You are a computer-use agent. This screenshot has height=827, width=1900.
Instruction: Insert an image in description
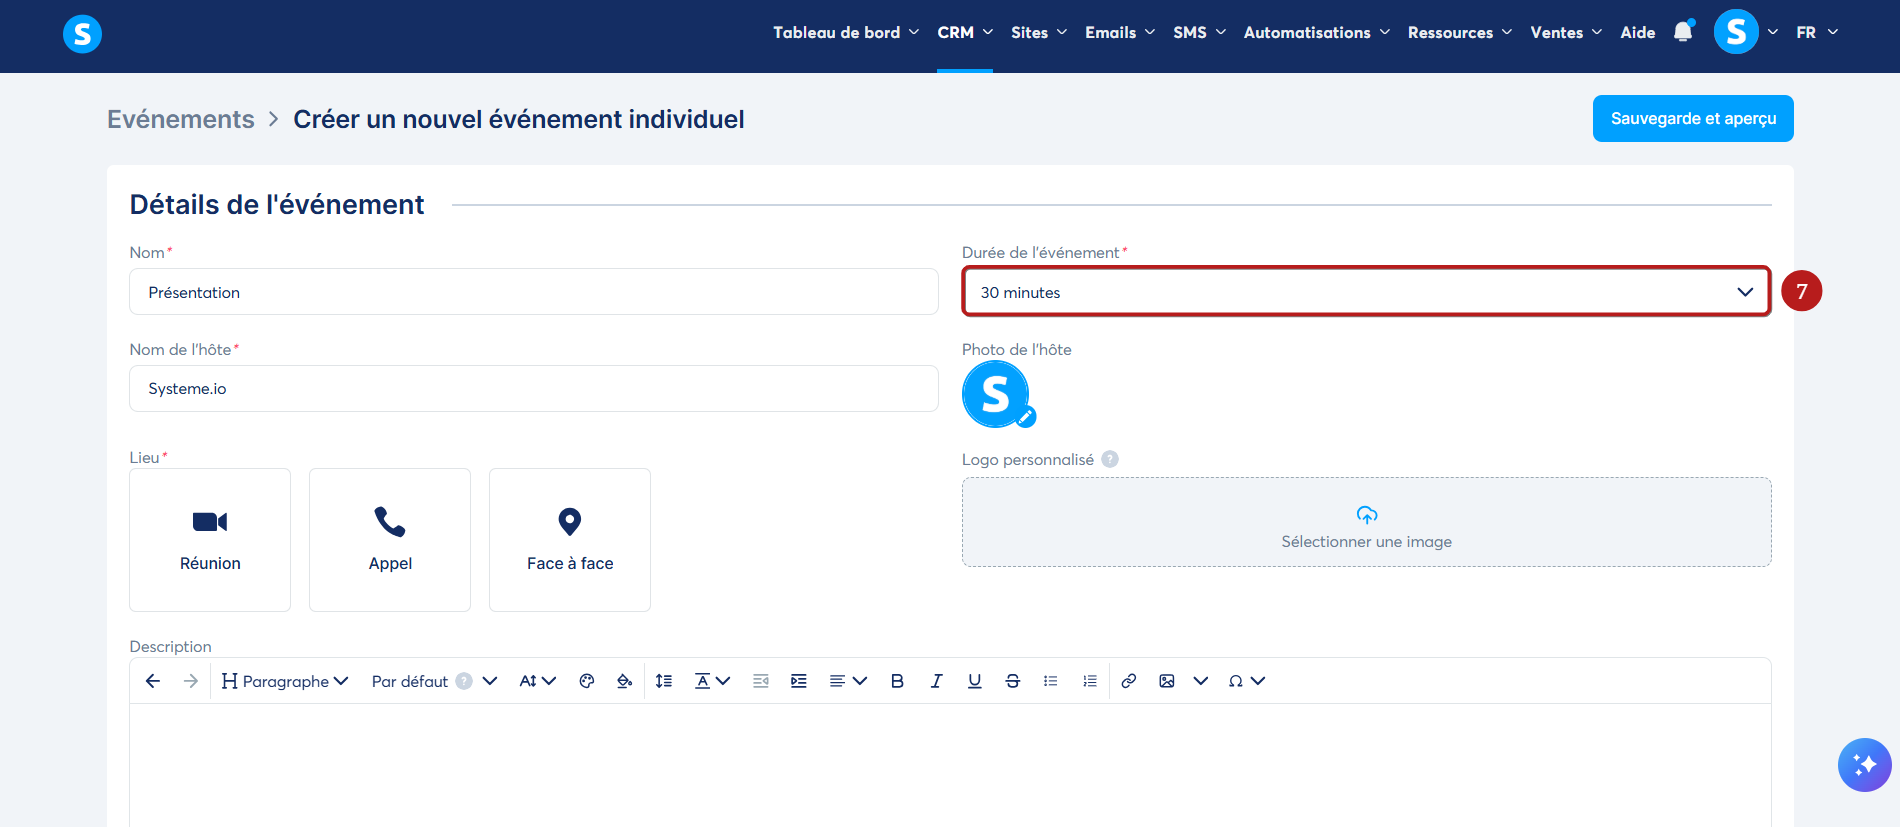pyautogui.click(x=1167, y=681)
